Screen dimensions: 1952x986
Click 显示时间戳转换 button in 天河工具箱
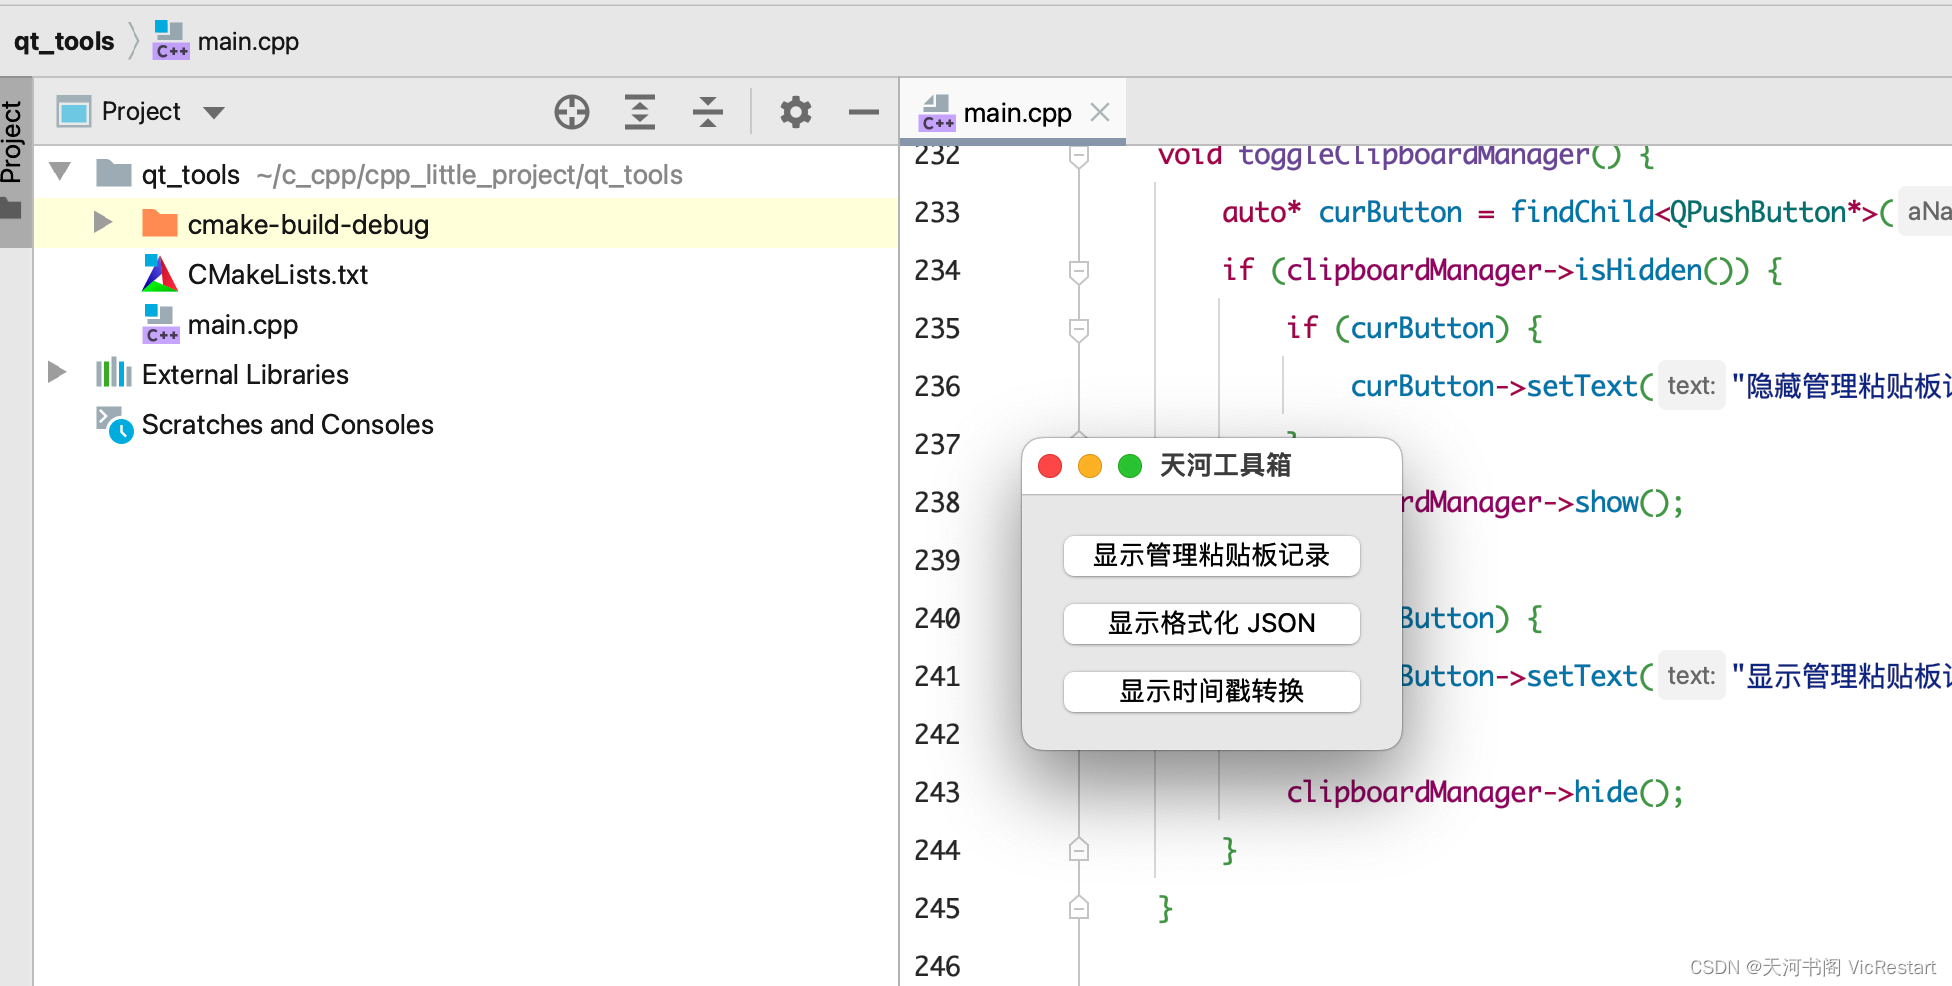click(1212, 692)
